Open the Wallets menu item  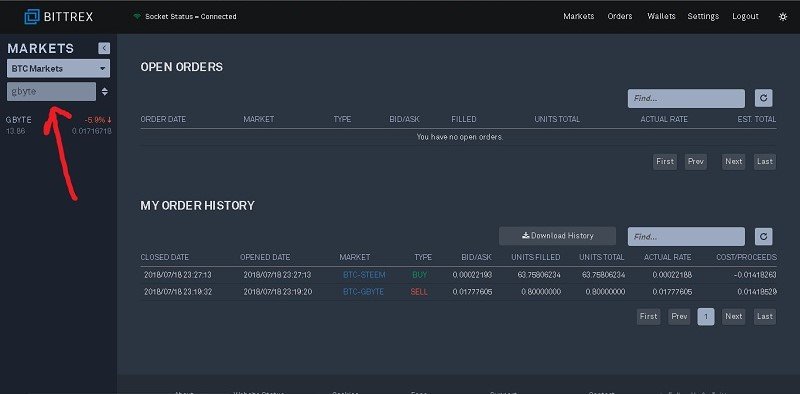click(x=661, y=16)
